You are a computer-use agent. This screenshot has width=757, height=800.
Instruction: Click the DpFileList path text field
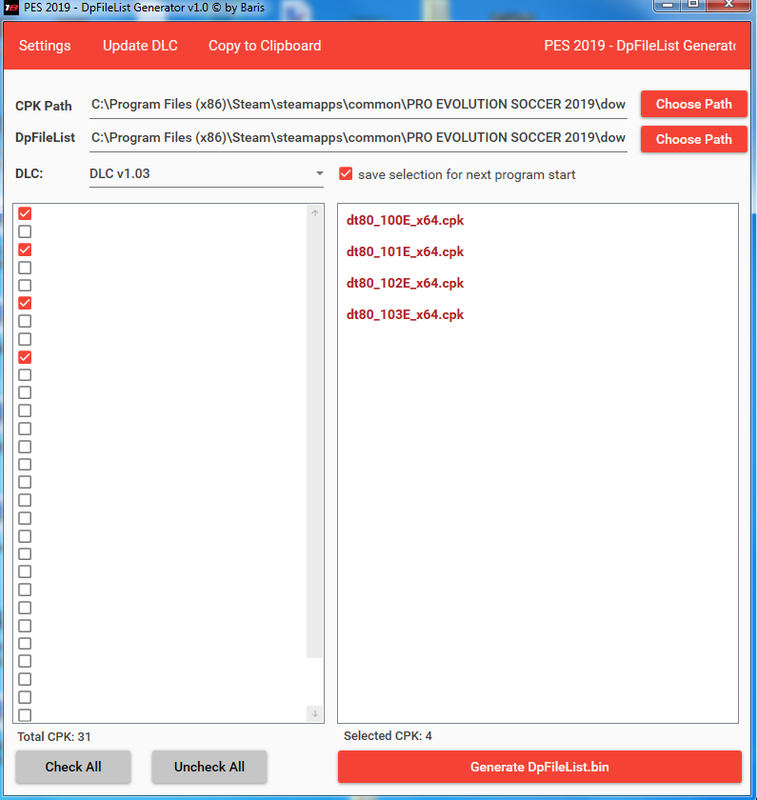(358, 138)
